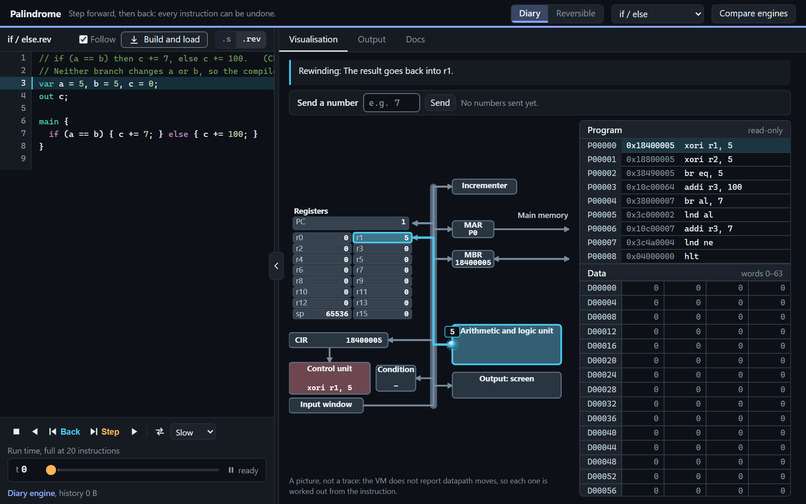806x504 pixels.
Task: Select program row P00002 br eq, 5
Action: tap(685, 173)
